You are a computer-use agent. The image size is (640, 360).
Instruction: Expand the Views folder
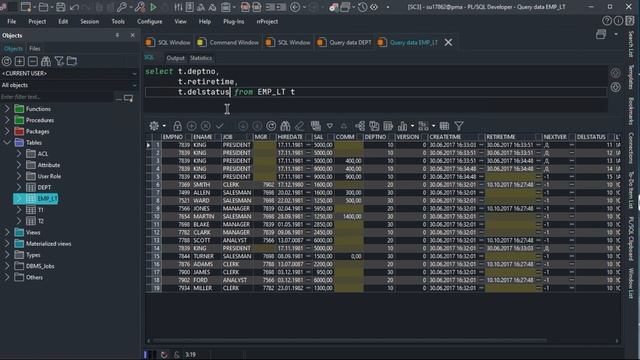(x=7, y=232)
